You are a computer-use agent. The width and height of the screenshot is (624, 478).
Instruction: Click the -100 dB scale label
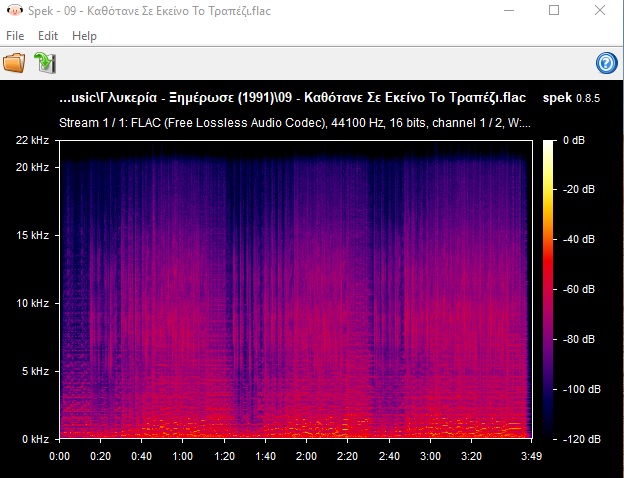581,389
